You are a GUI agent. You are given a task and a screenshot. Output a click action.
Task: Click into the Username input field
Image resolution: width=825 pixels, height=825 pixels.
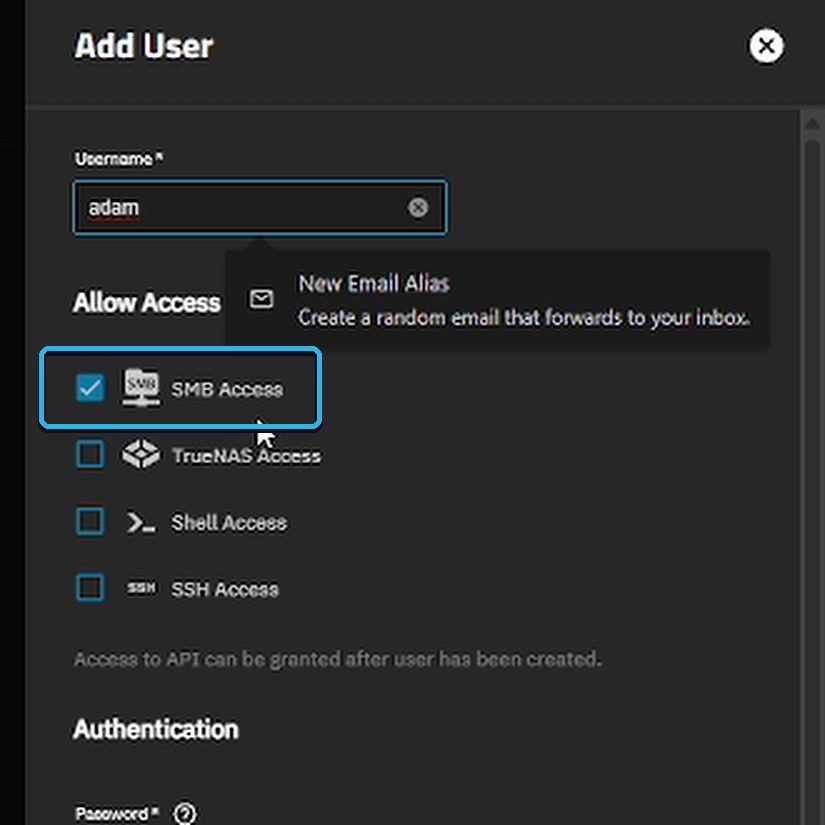pyautogui.click(x=260, y=207)
